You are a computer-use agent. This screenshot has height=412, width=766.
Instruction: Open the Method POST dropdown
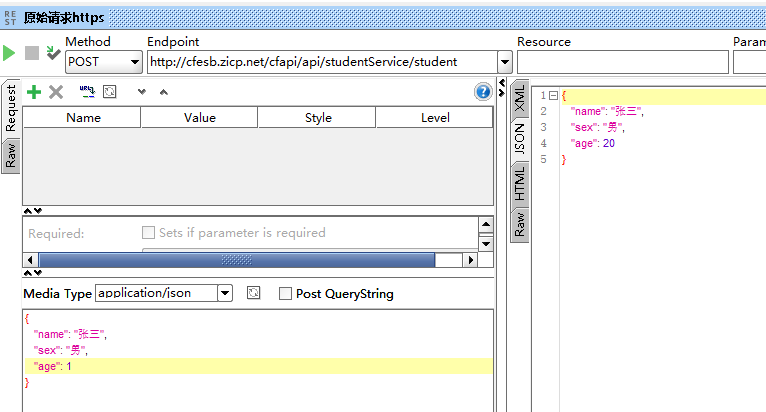point(104,62)
